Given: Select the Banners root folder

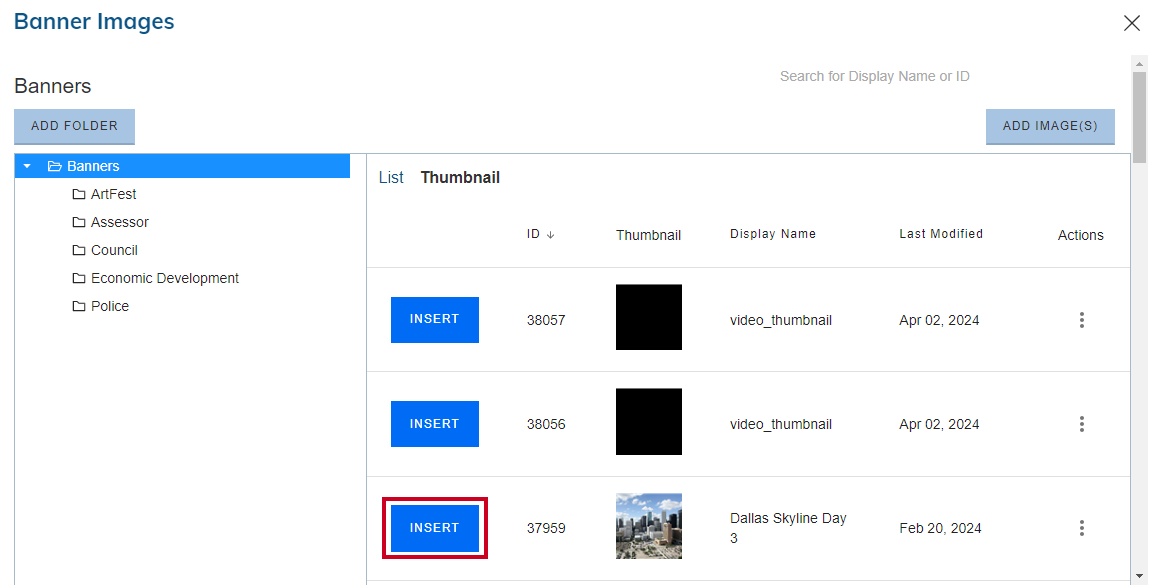Looking at the screenshot, I should click(x=182, y=166).
